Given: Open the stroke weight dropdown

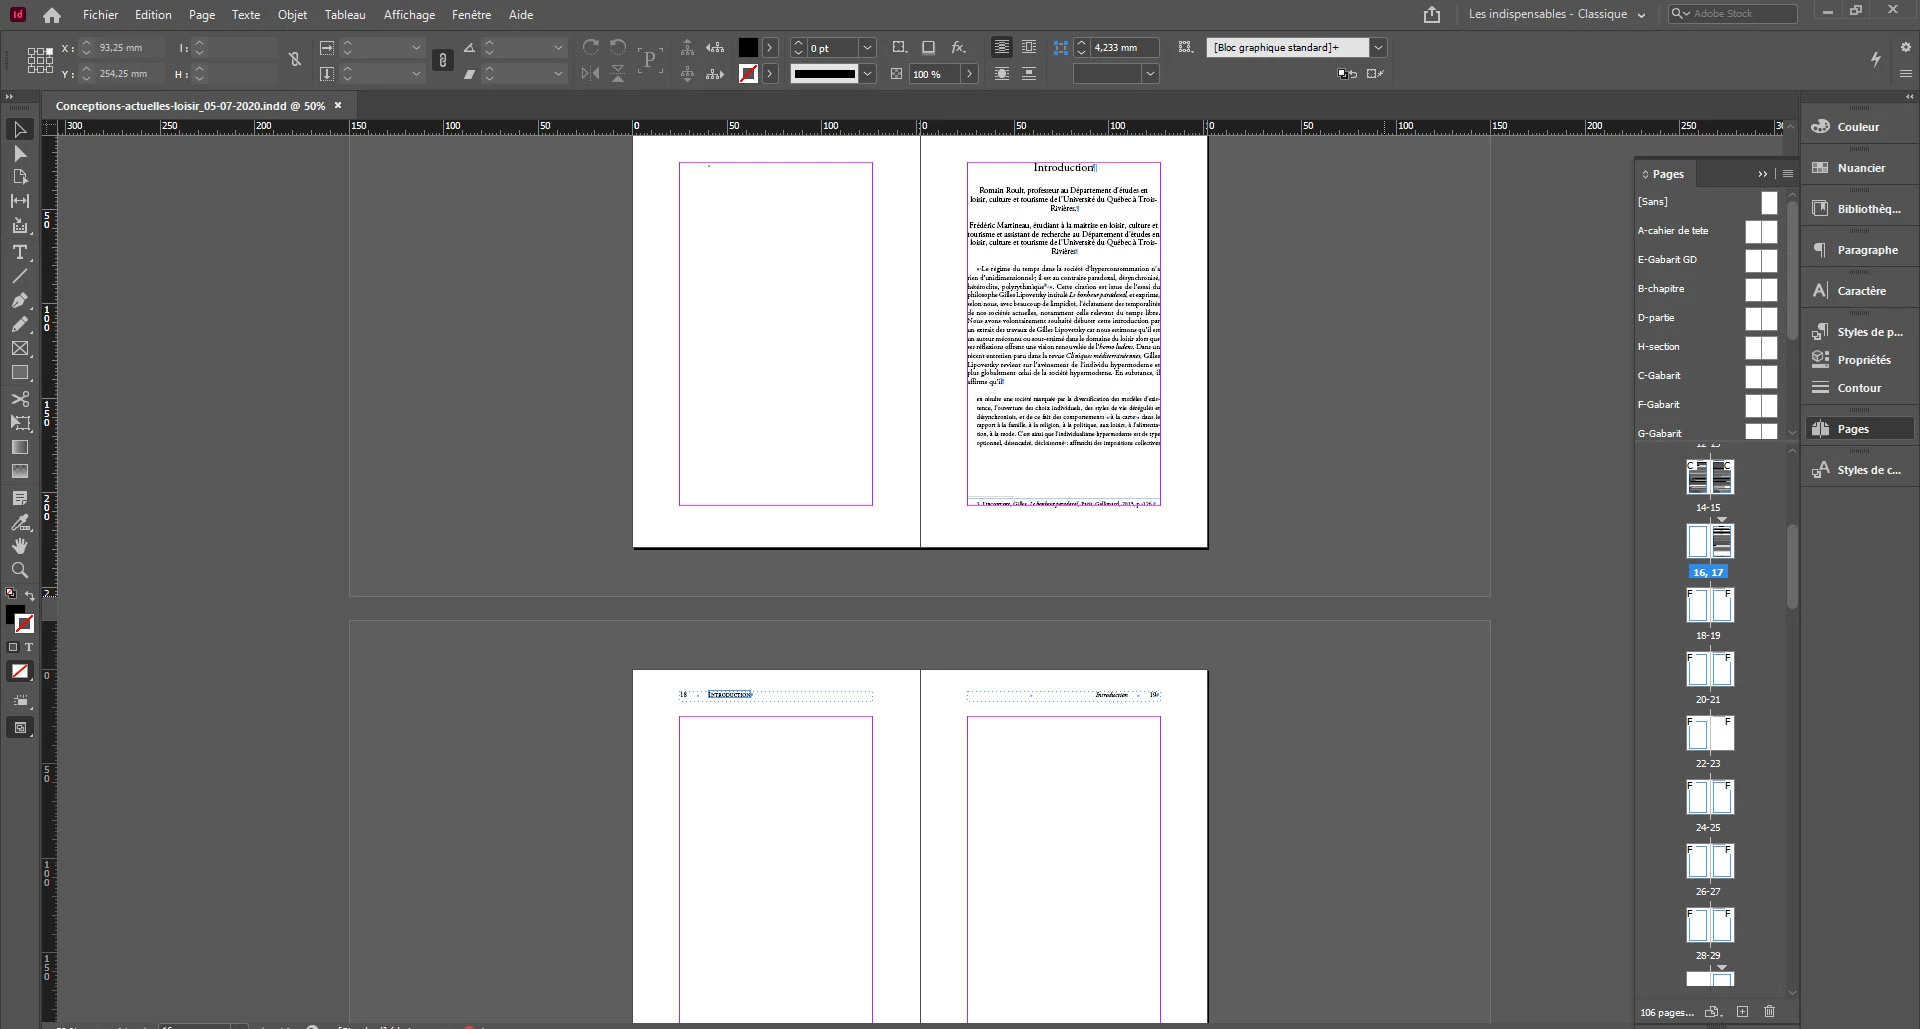Looking at the screenshot, I should point(867,47).
